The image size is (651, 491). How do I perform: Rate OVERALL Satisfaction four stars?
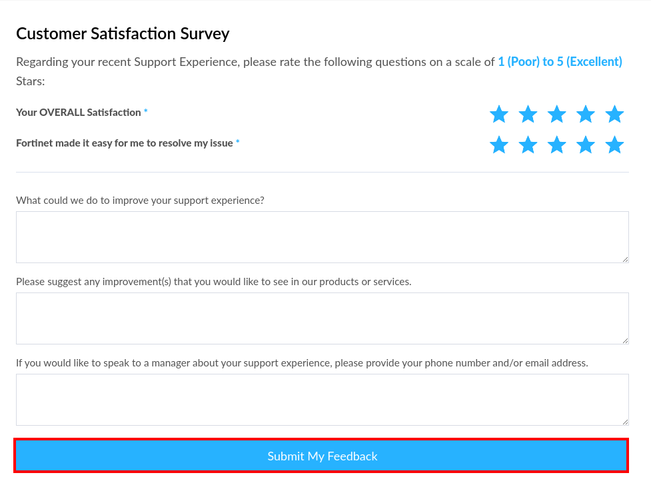tap(586, 114)
